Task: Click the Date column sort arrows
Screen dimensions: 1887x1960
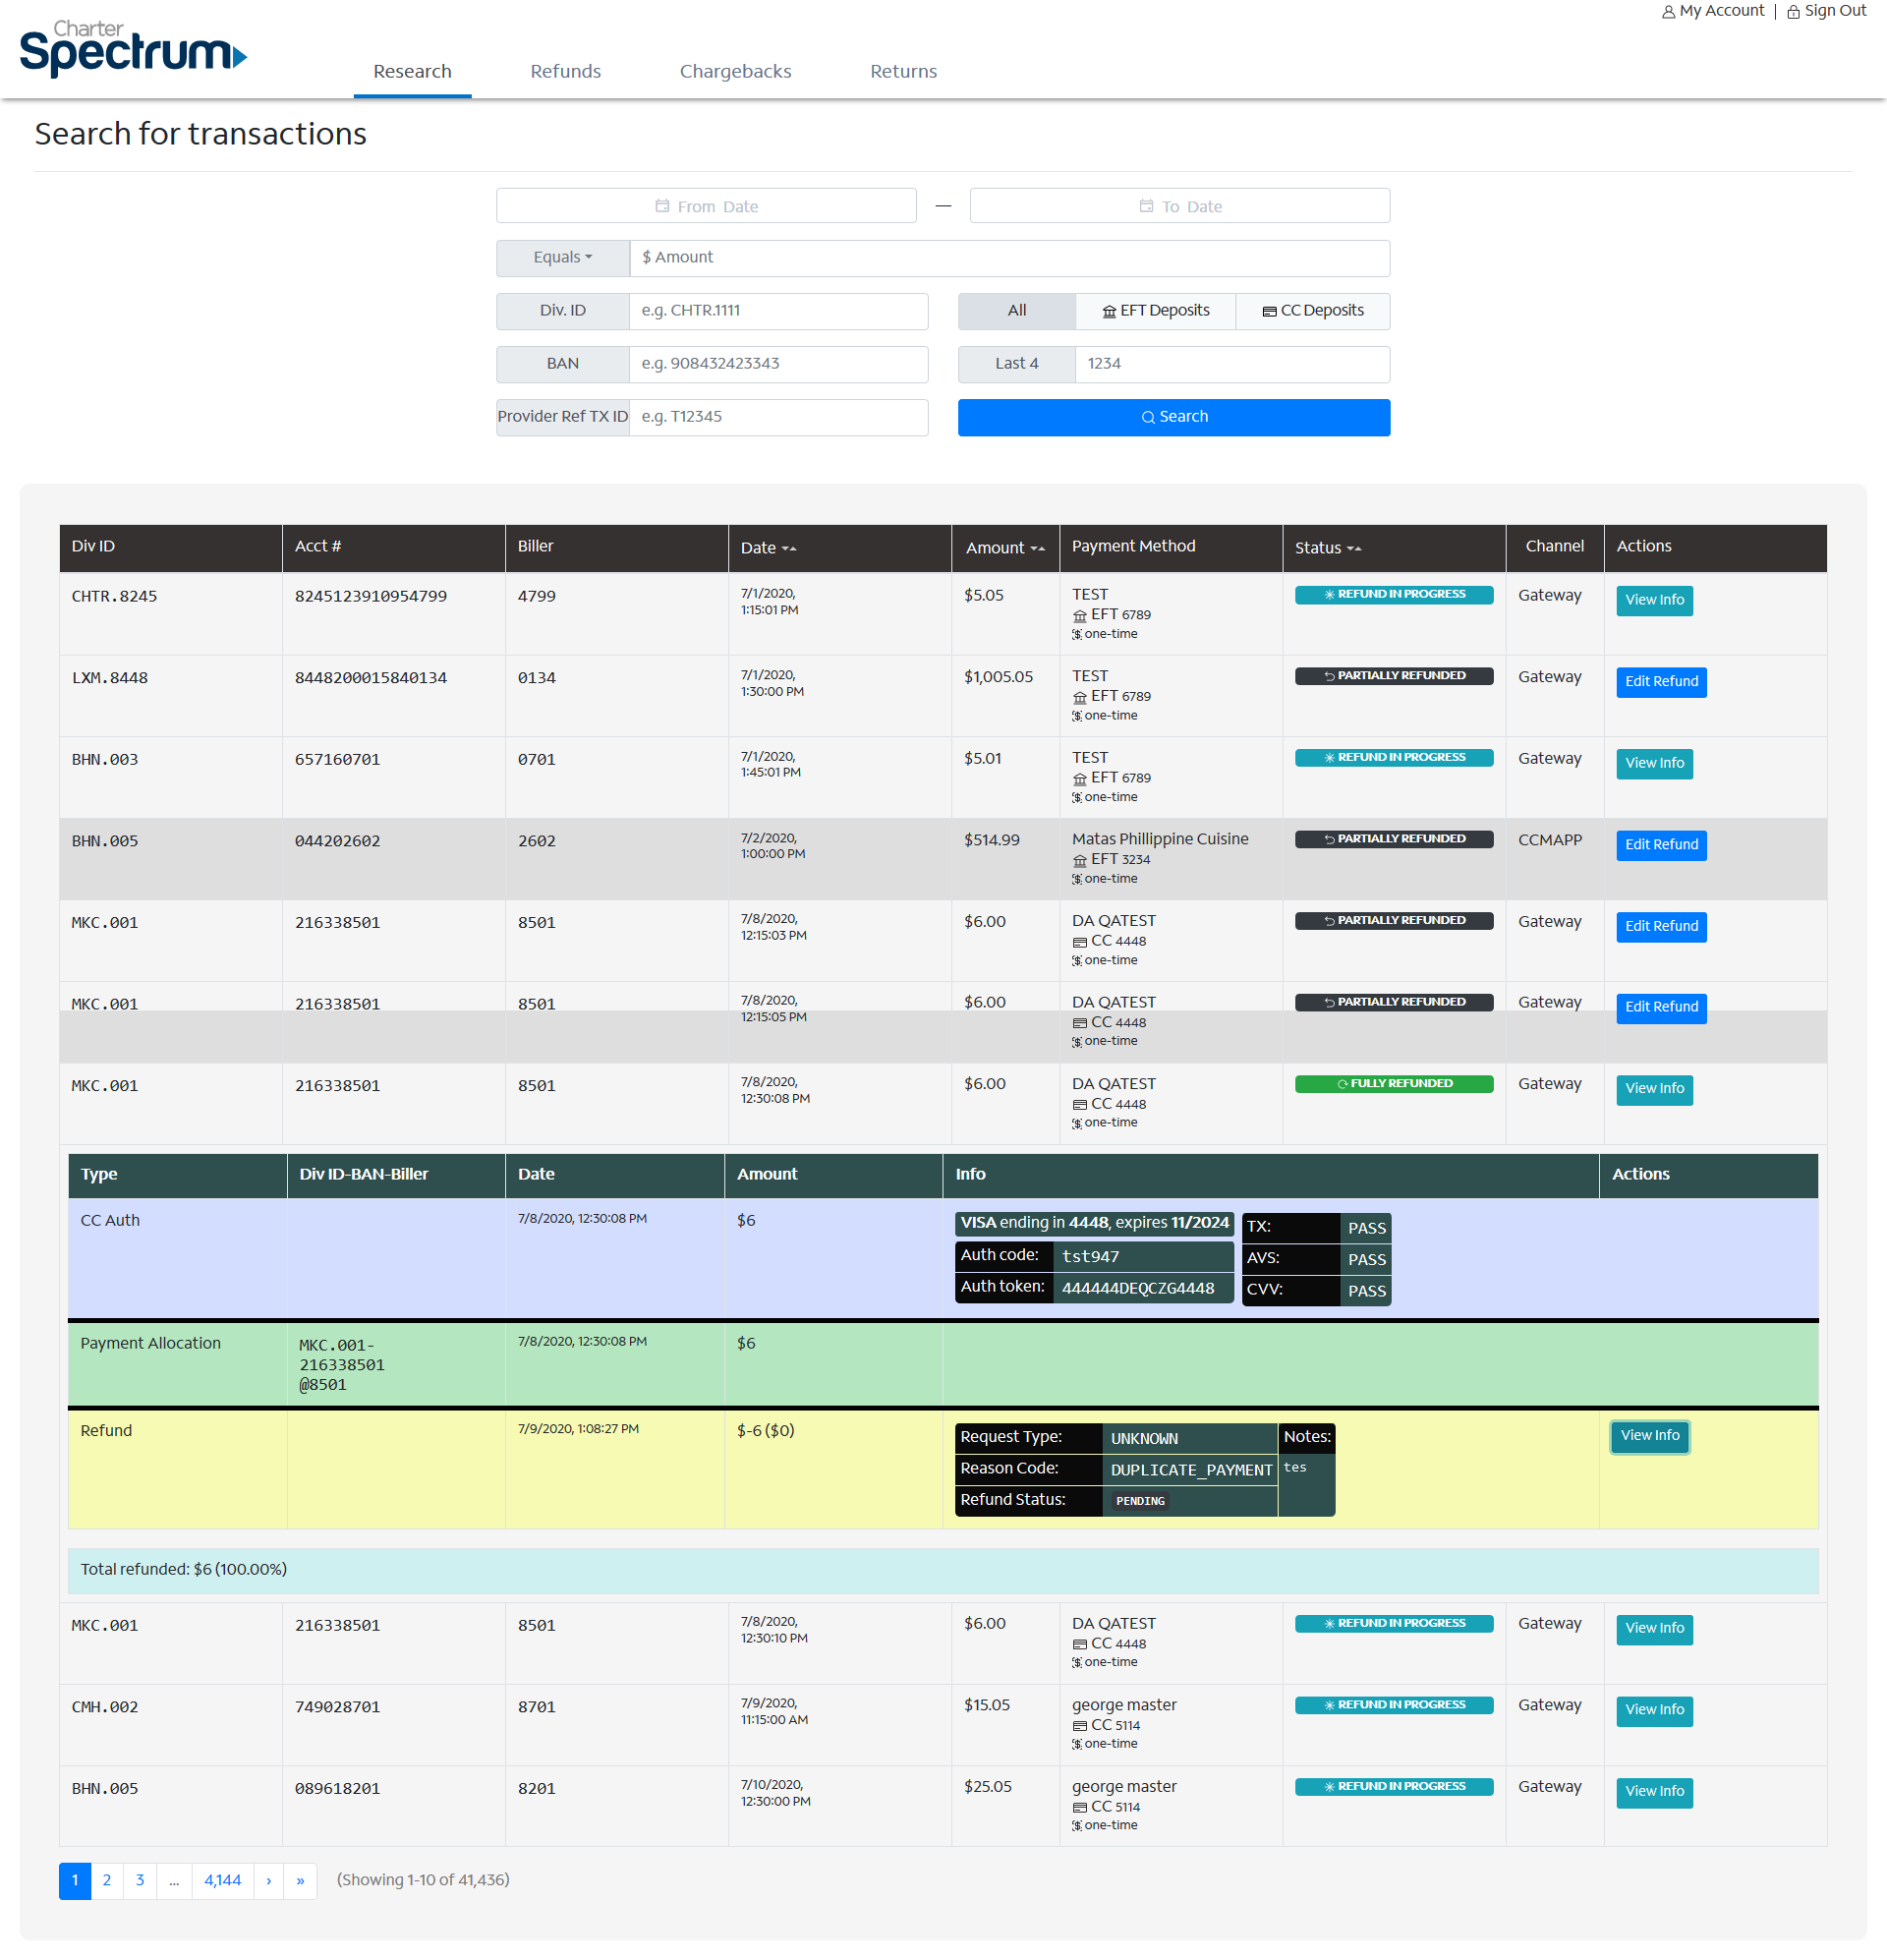Action: point(789,548)
